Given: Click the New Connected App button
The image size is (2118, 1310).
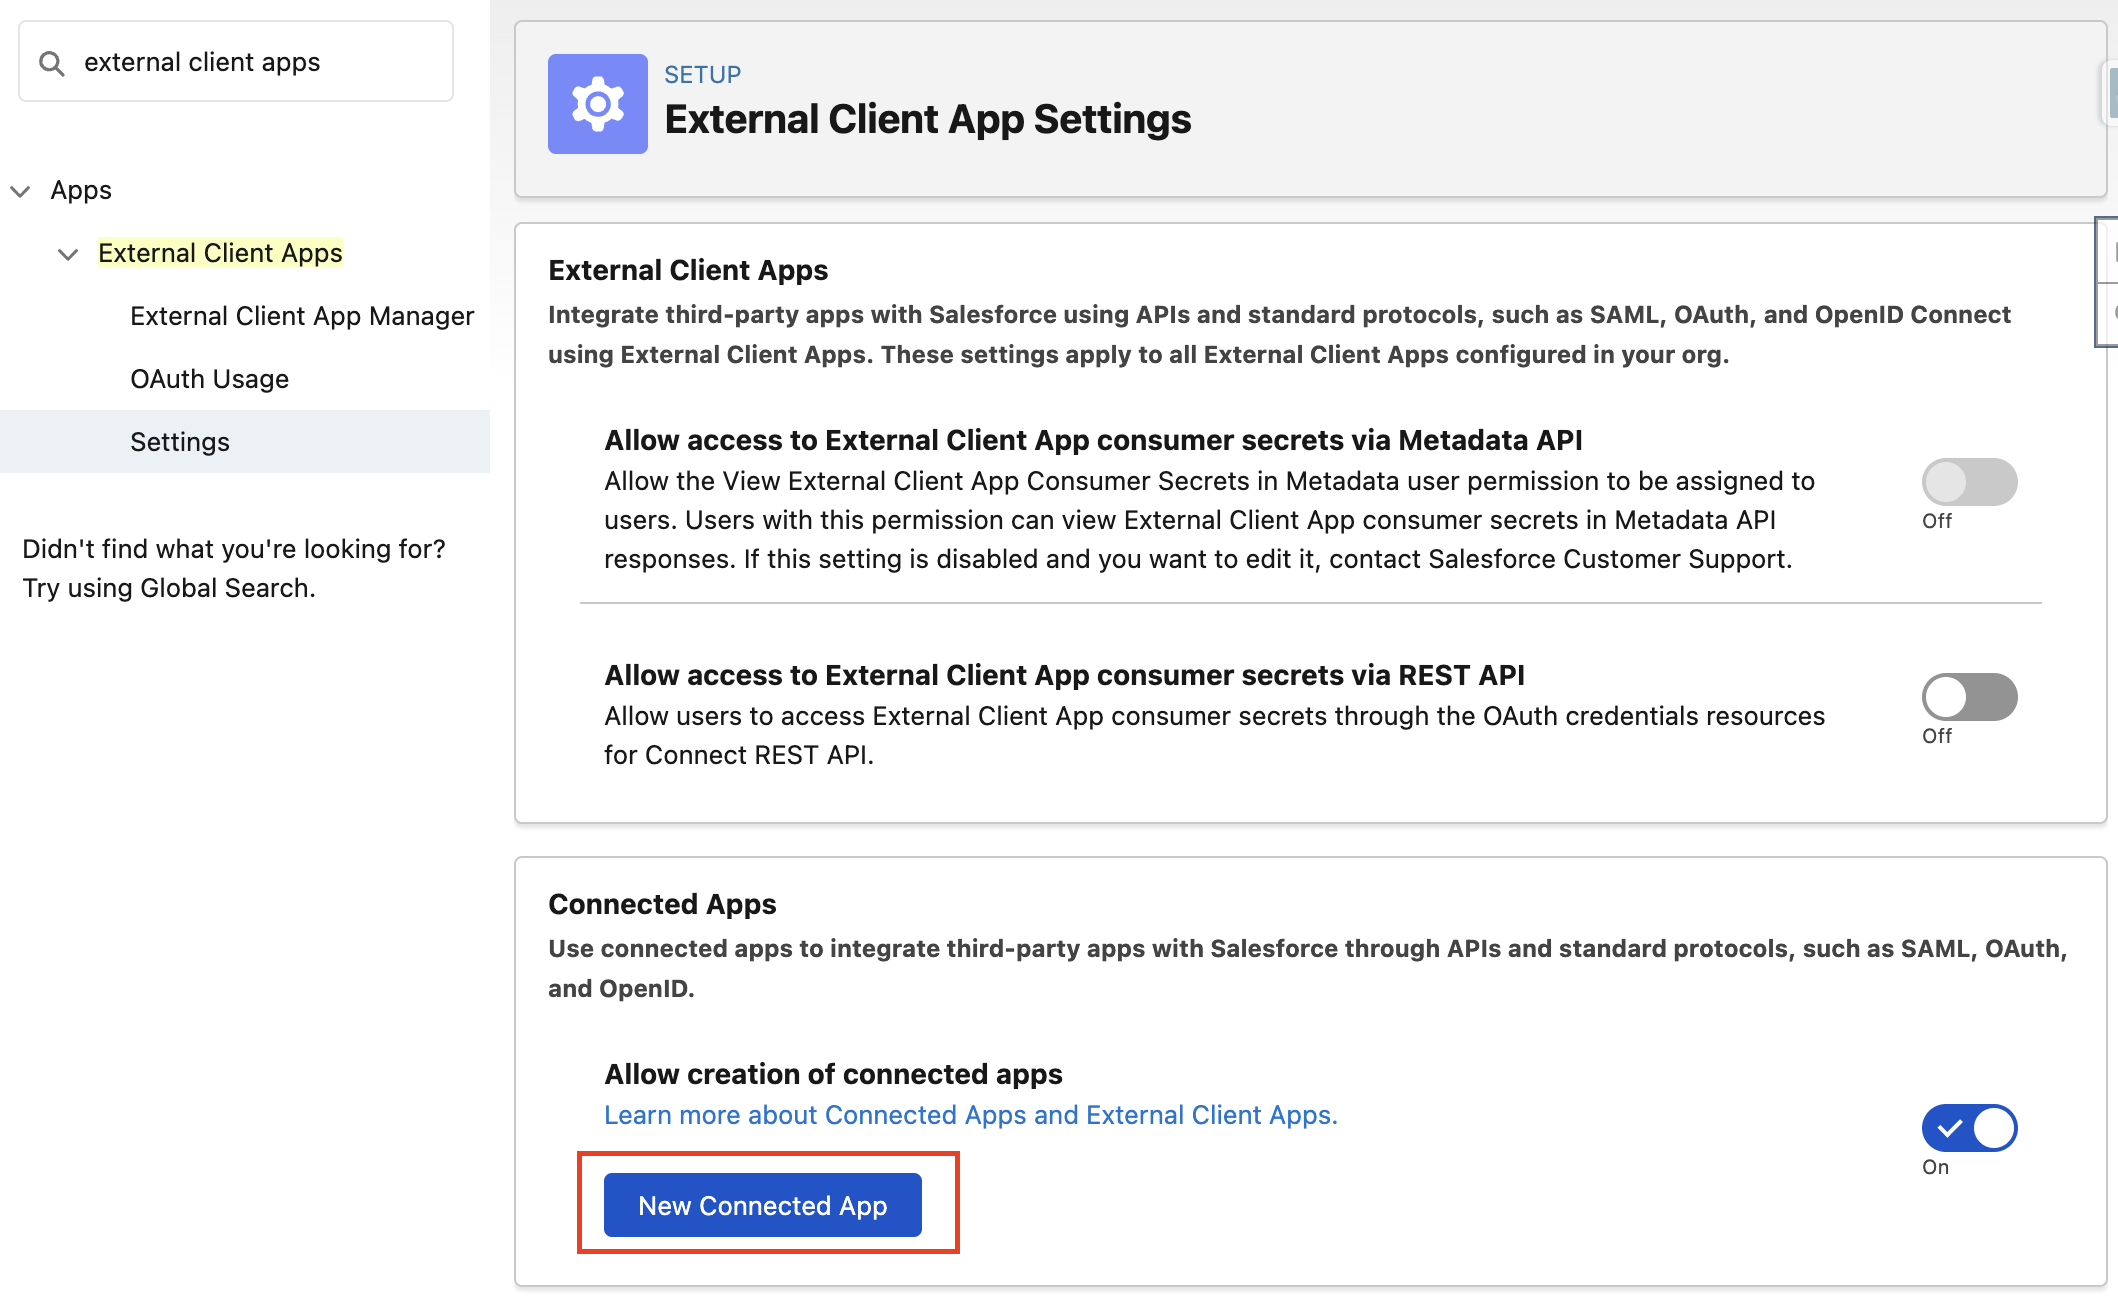Looking at the screenshot, I should tap(762, 1205).
